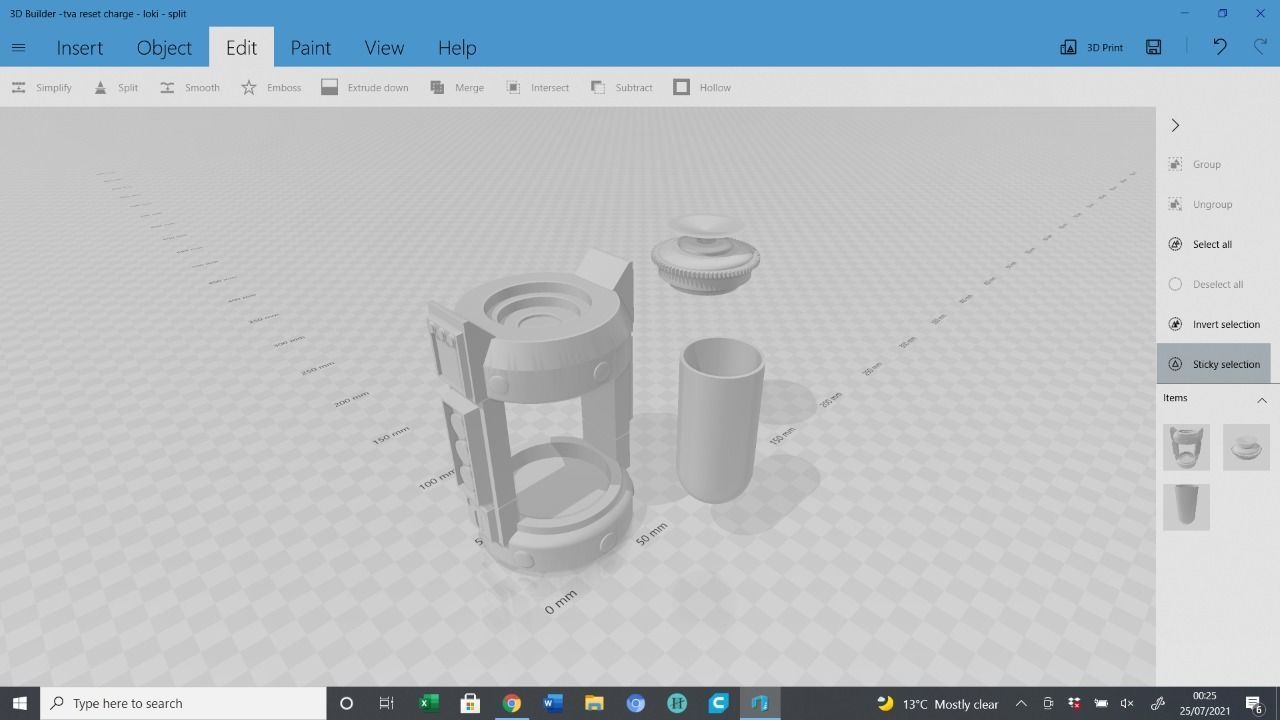Launch Excel from the taskbar
Viewport: 1280px width, 720px height.
pyautogui.click(x=428, y=703)
